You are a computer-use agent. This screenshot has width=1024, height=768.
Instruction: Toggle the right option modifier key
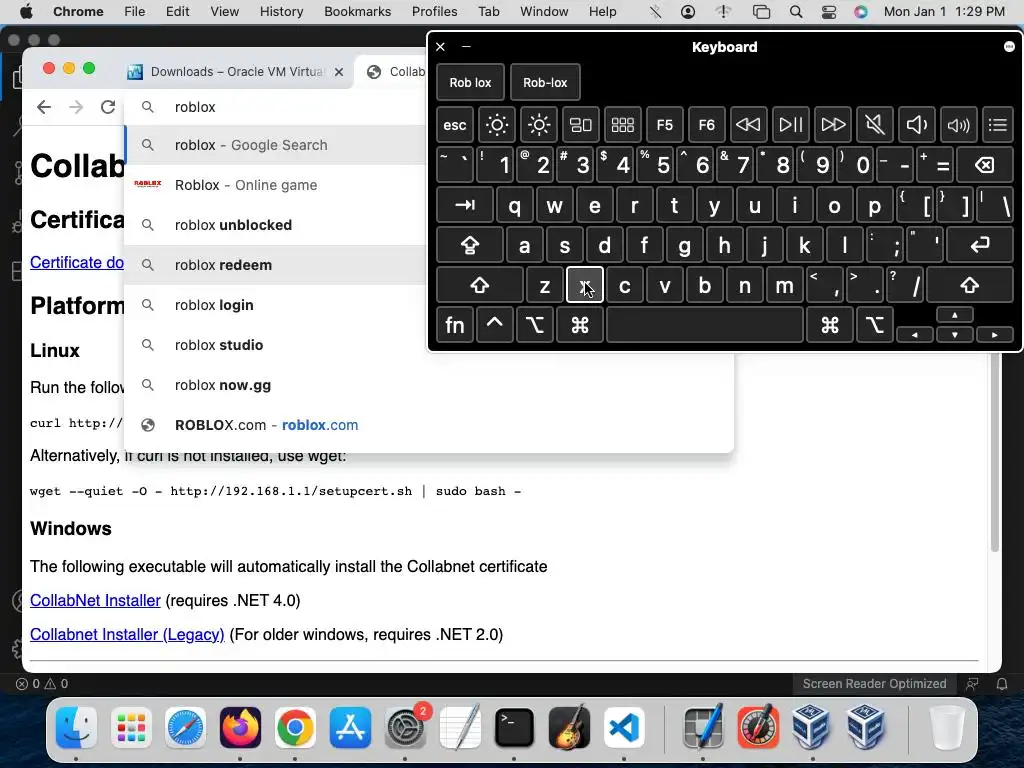point(875,325)
